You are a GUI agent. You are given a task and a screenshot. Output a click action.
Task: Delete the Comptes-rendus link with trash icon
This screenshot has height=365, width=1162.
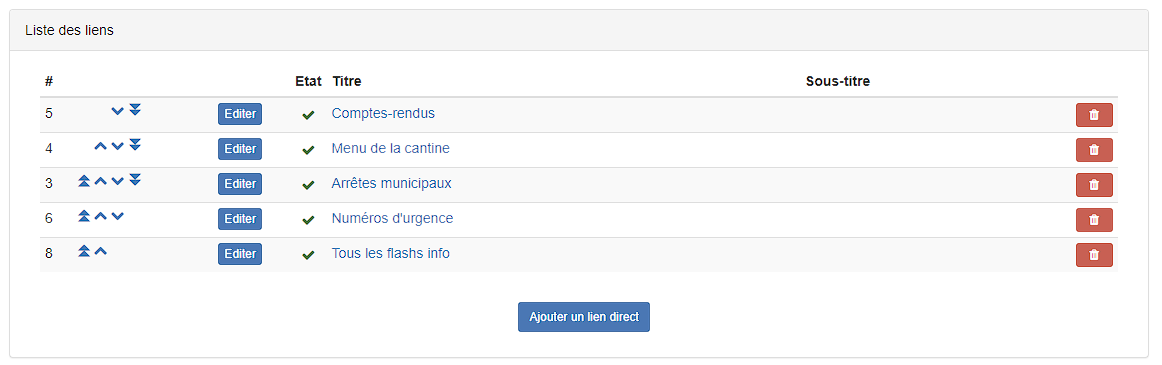1094,115
